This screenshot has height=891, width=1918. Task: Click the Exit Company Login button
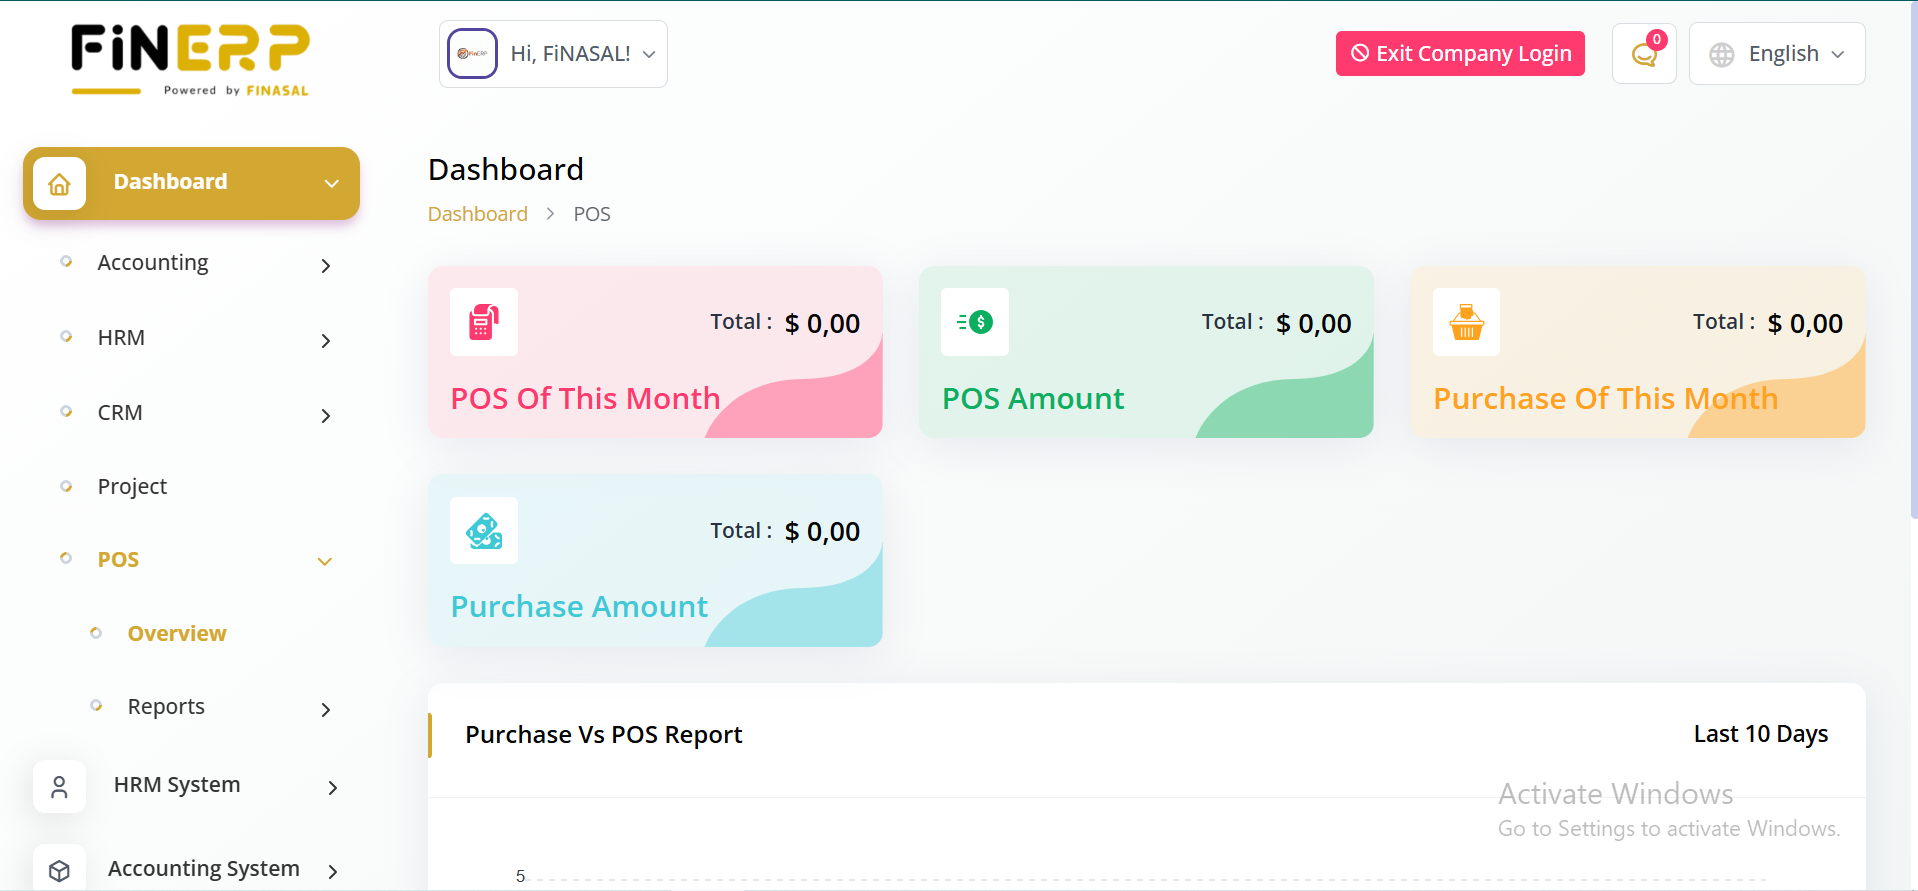click(x=1460, y=54)
